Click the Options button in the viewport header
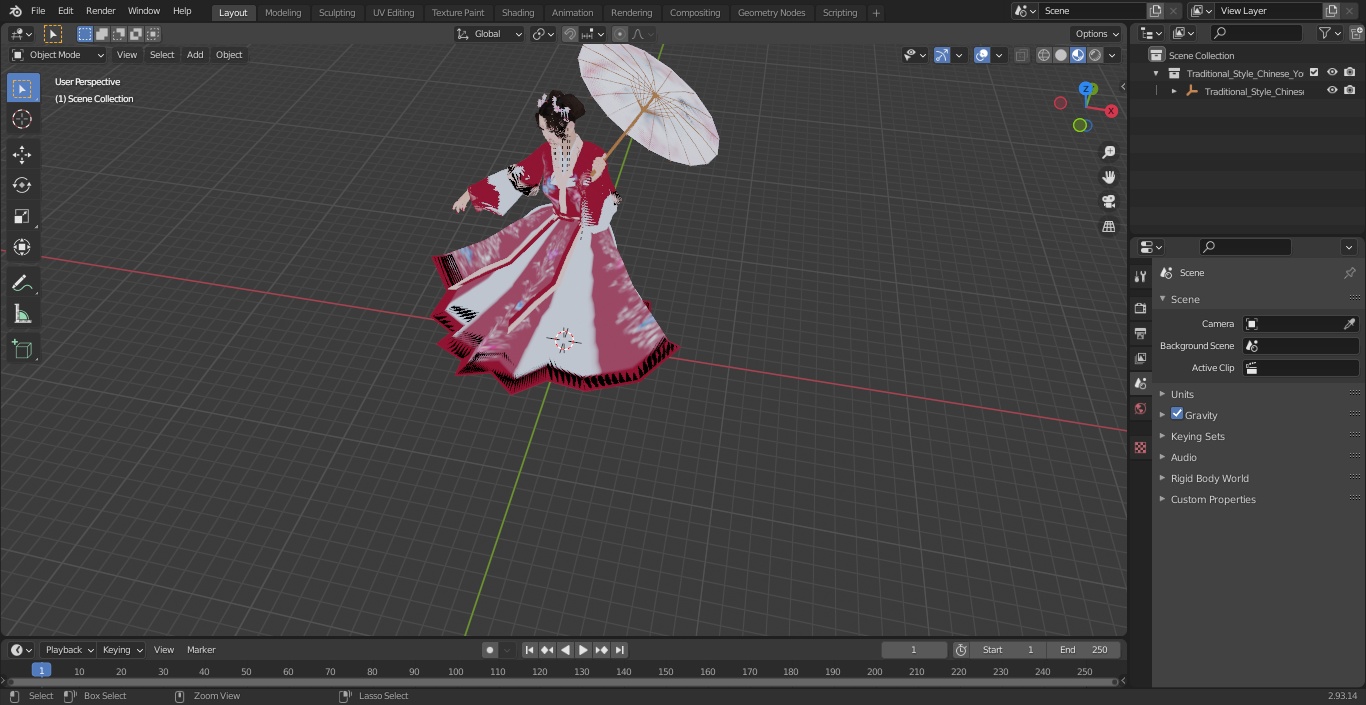Viewport: 1366px width, 705px height. pyautogui.click(x=1097, y=34)
